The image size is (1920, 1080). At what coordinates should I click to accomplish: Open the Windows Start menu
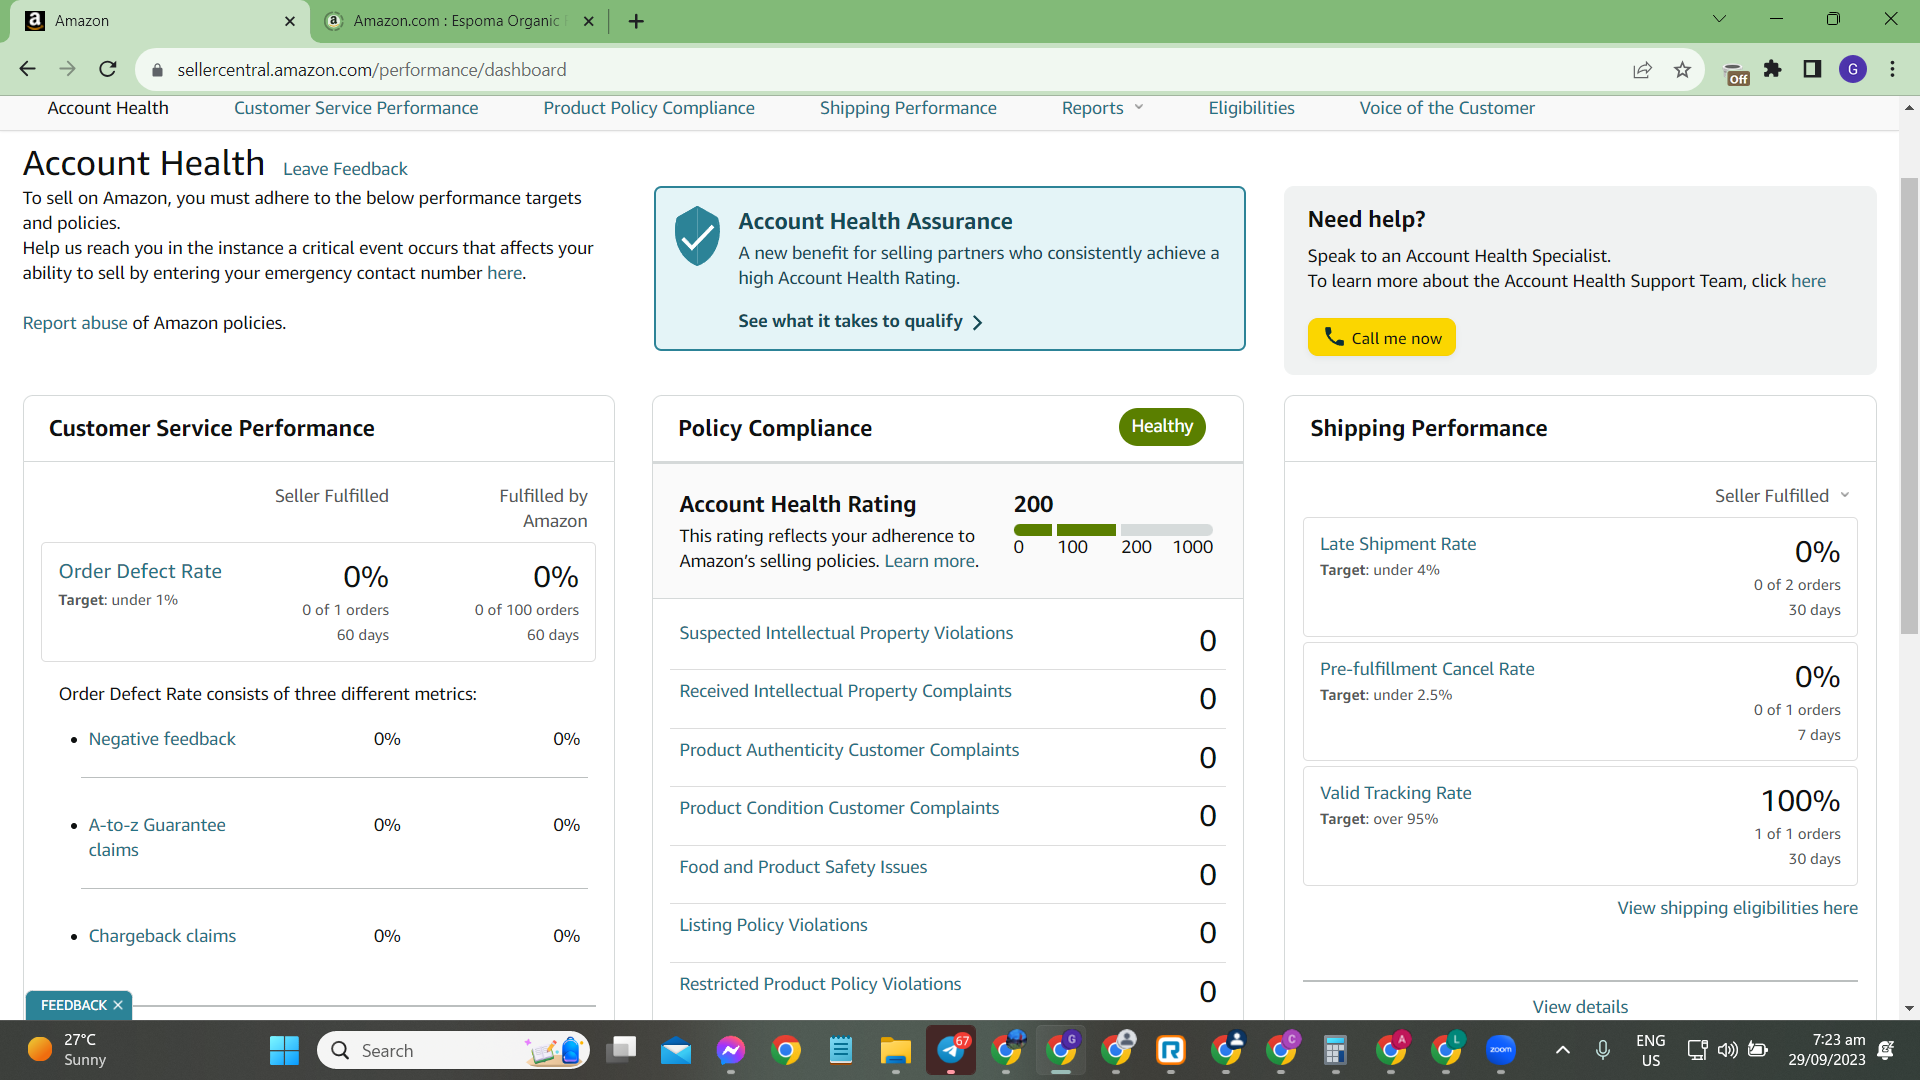[284, 1050]
